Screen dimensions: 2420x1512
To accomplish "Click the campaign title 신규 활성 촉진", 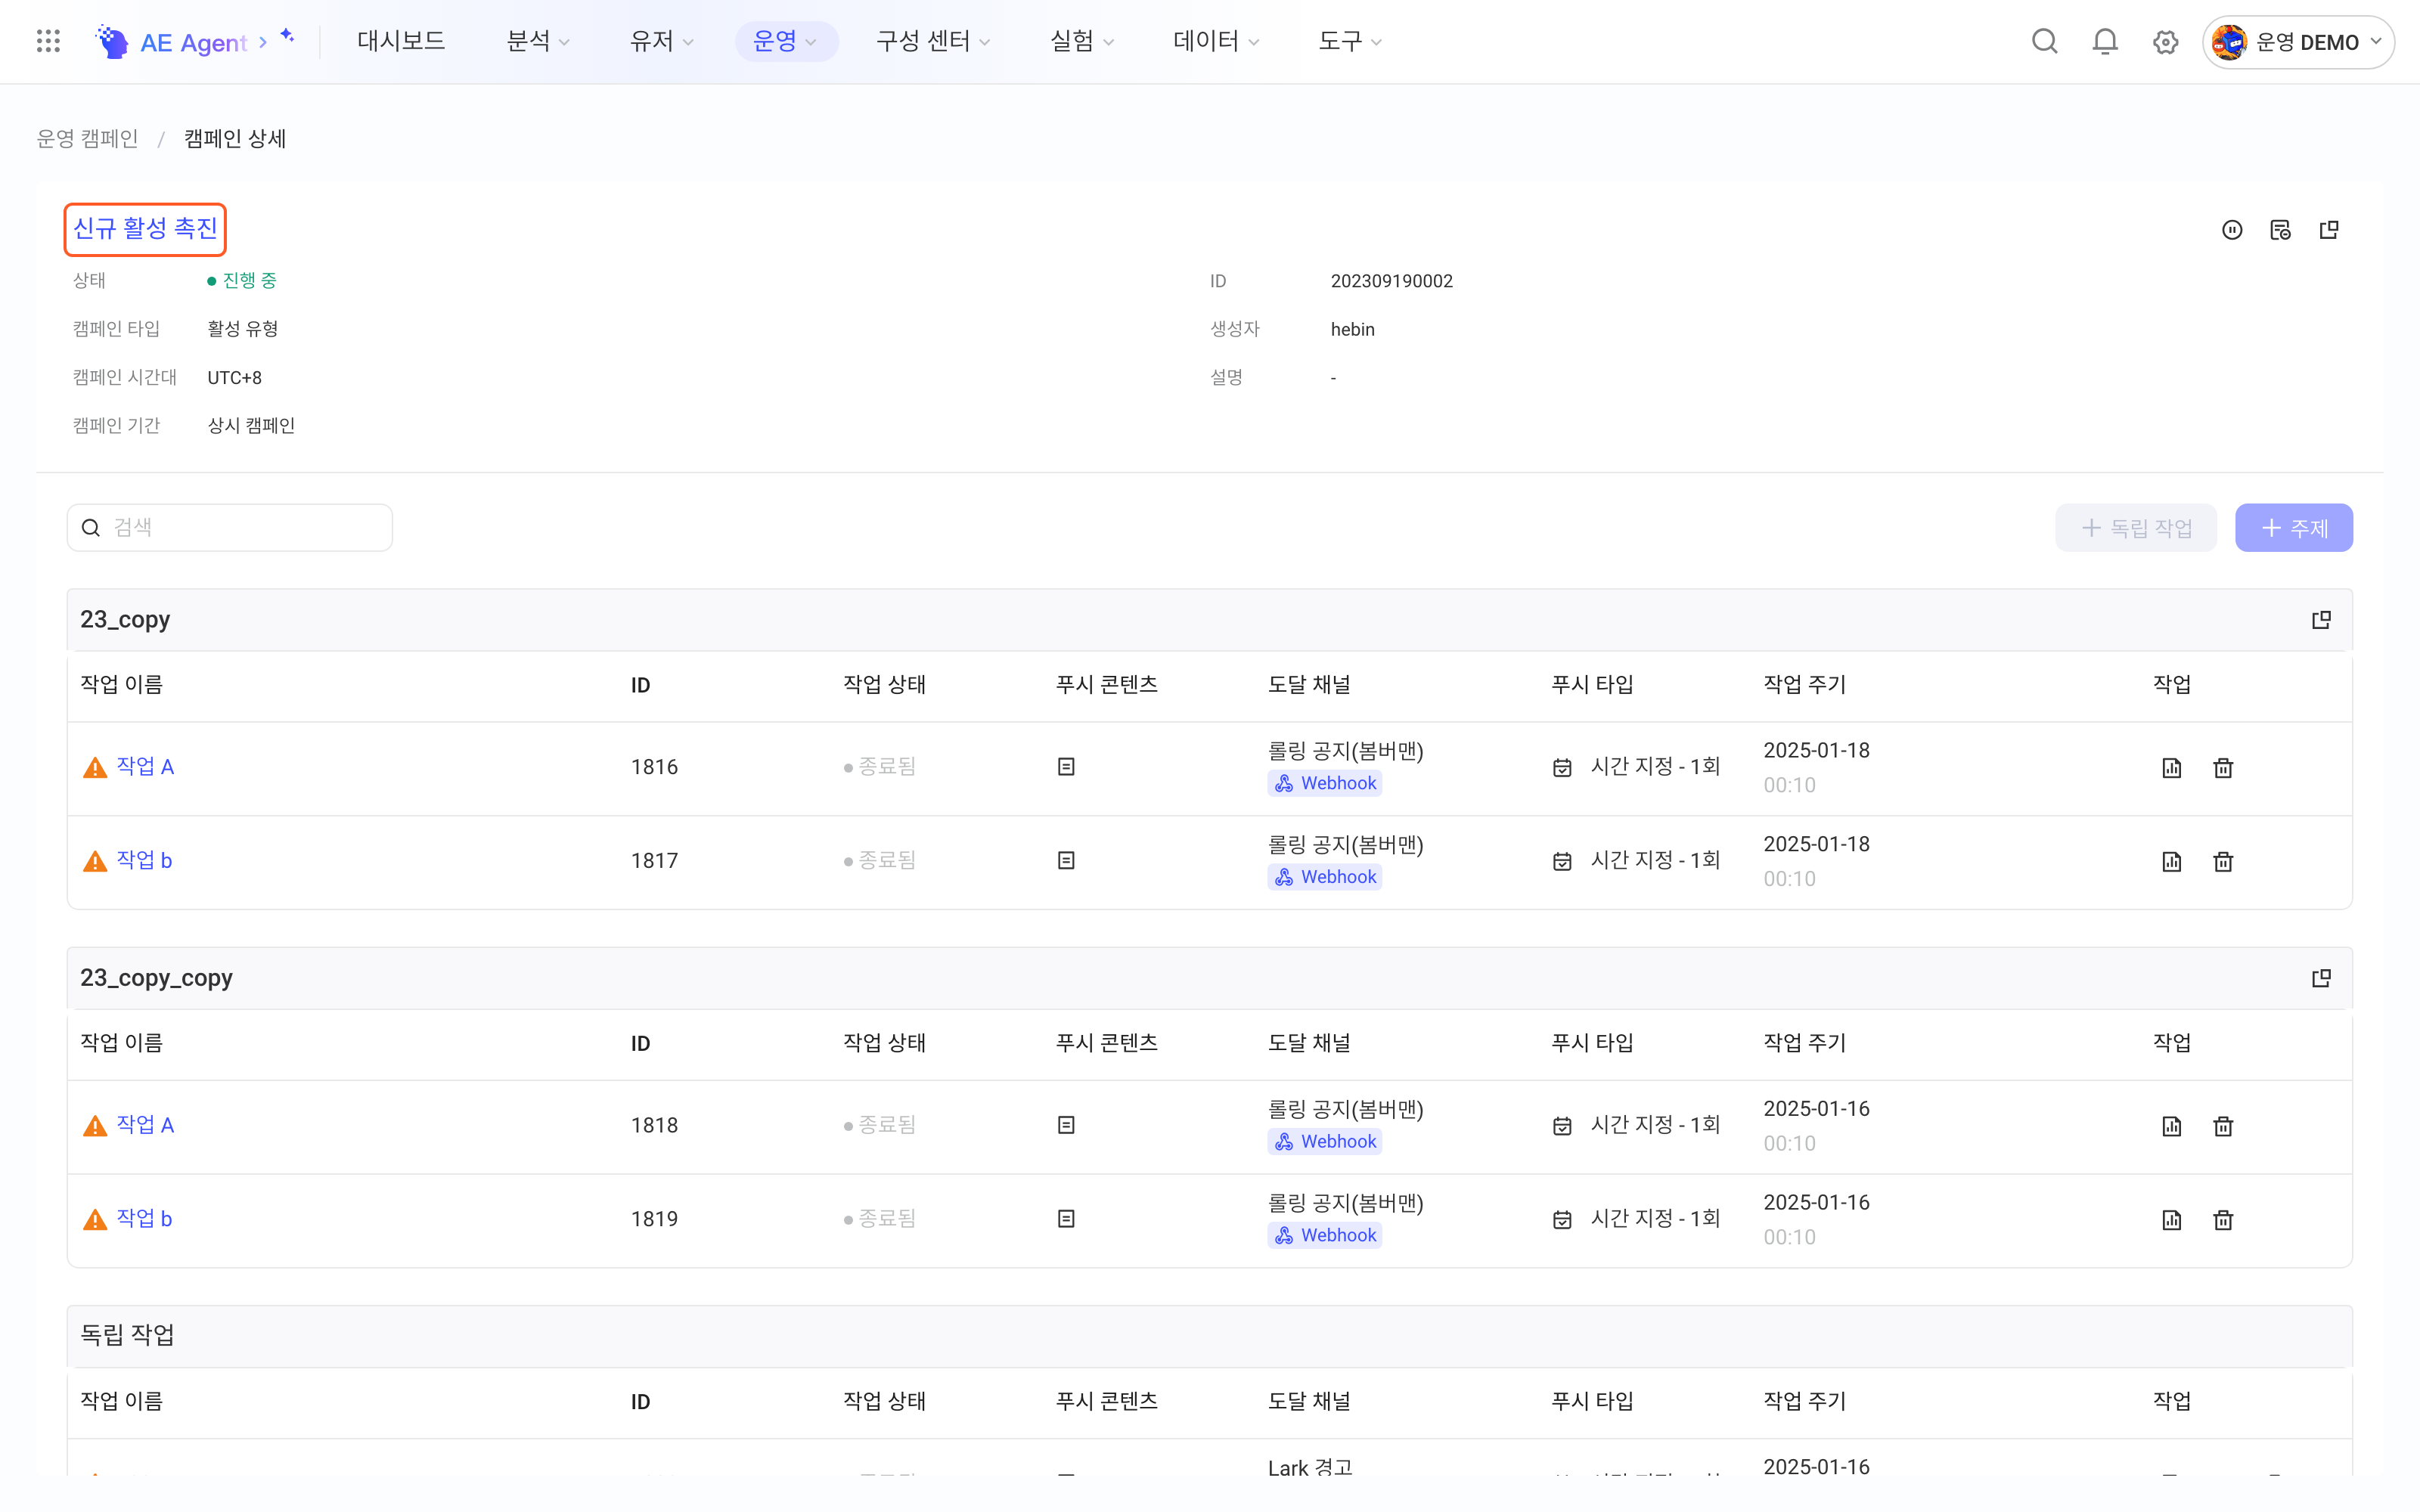I will 145,229.
